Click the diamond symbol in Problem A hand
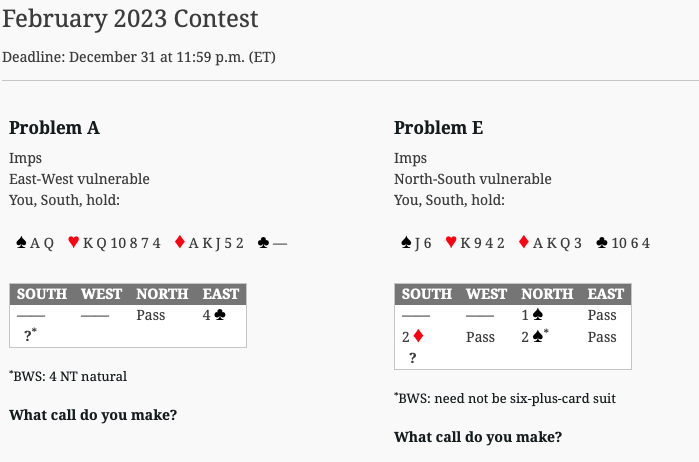This screenshot has width=699, height=462. [x=180, y=243]
